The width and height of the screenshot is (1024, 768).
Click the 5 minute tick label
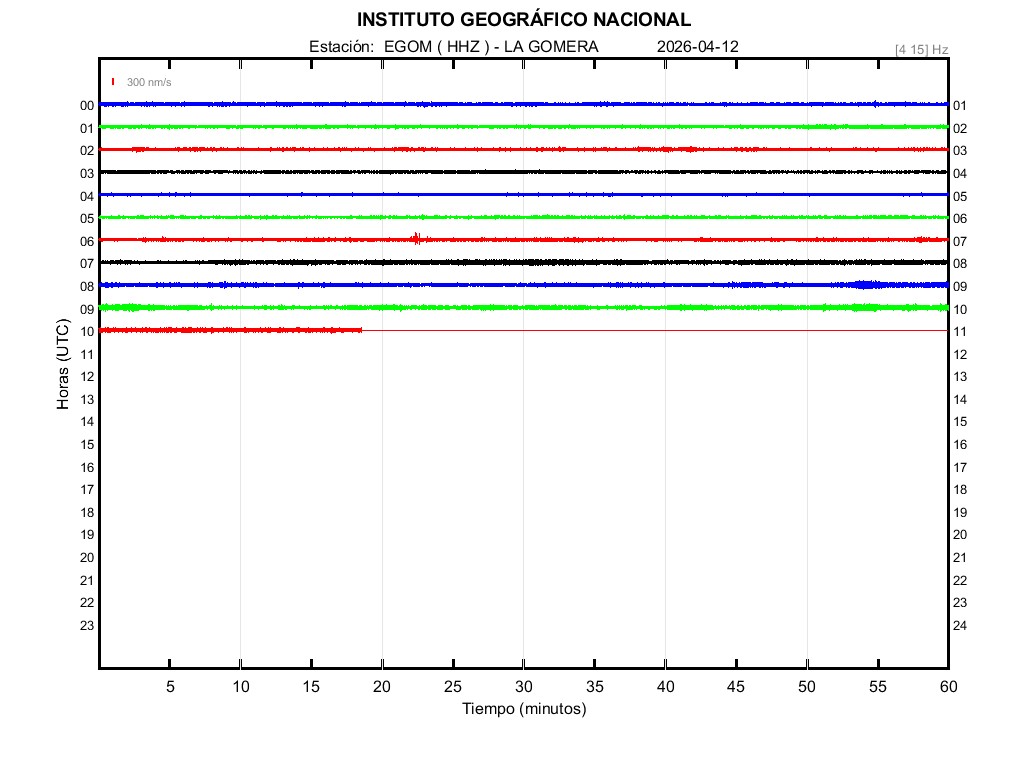coord(170,686)
